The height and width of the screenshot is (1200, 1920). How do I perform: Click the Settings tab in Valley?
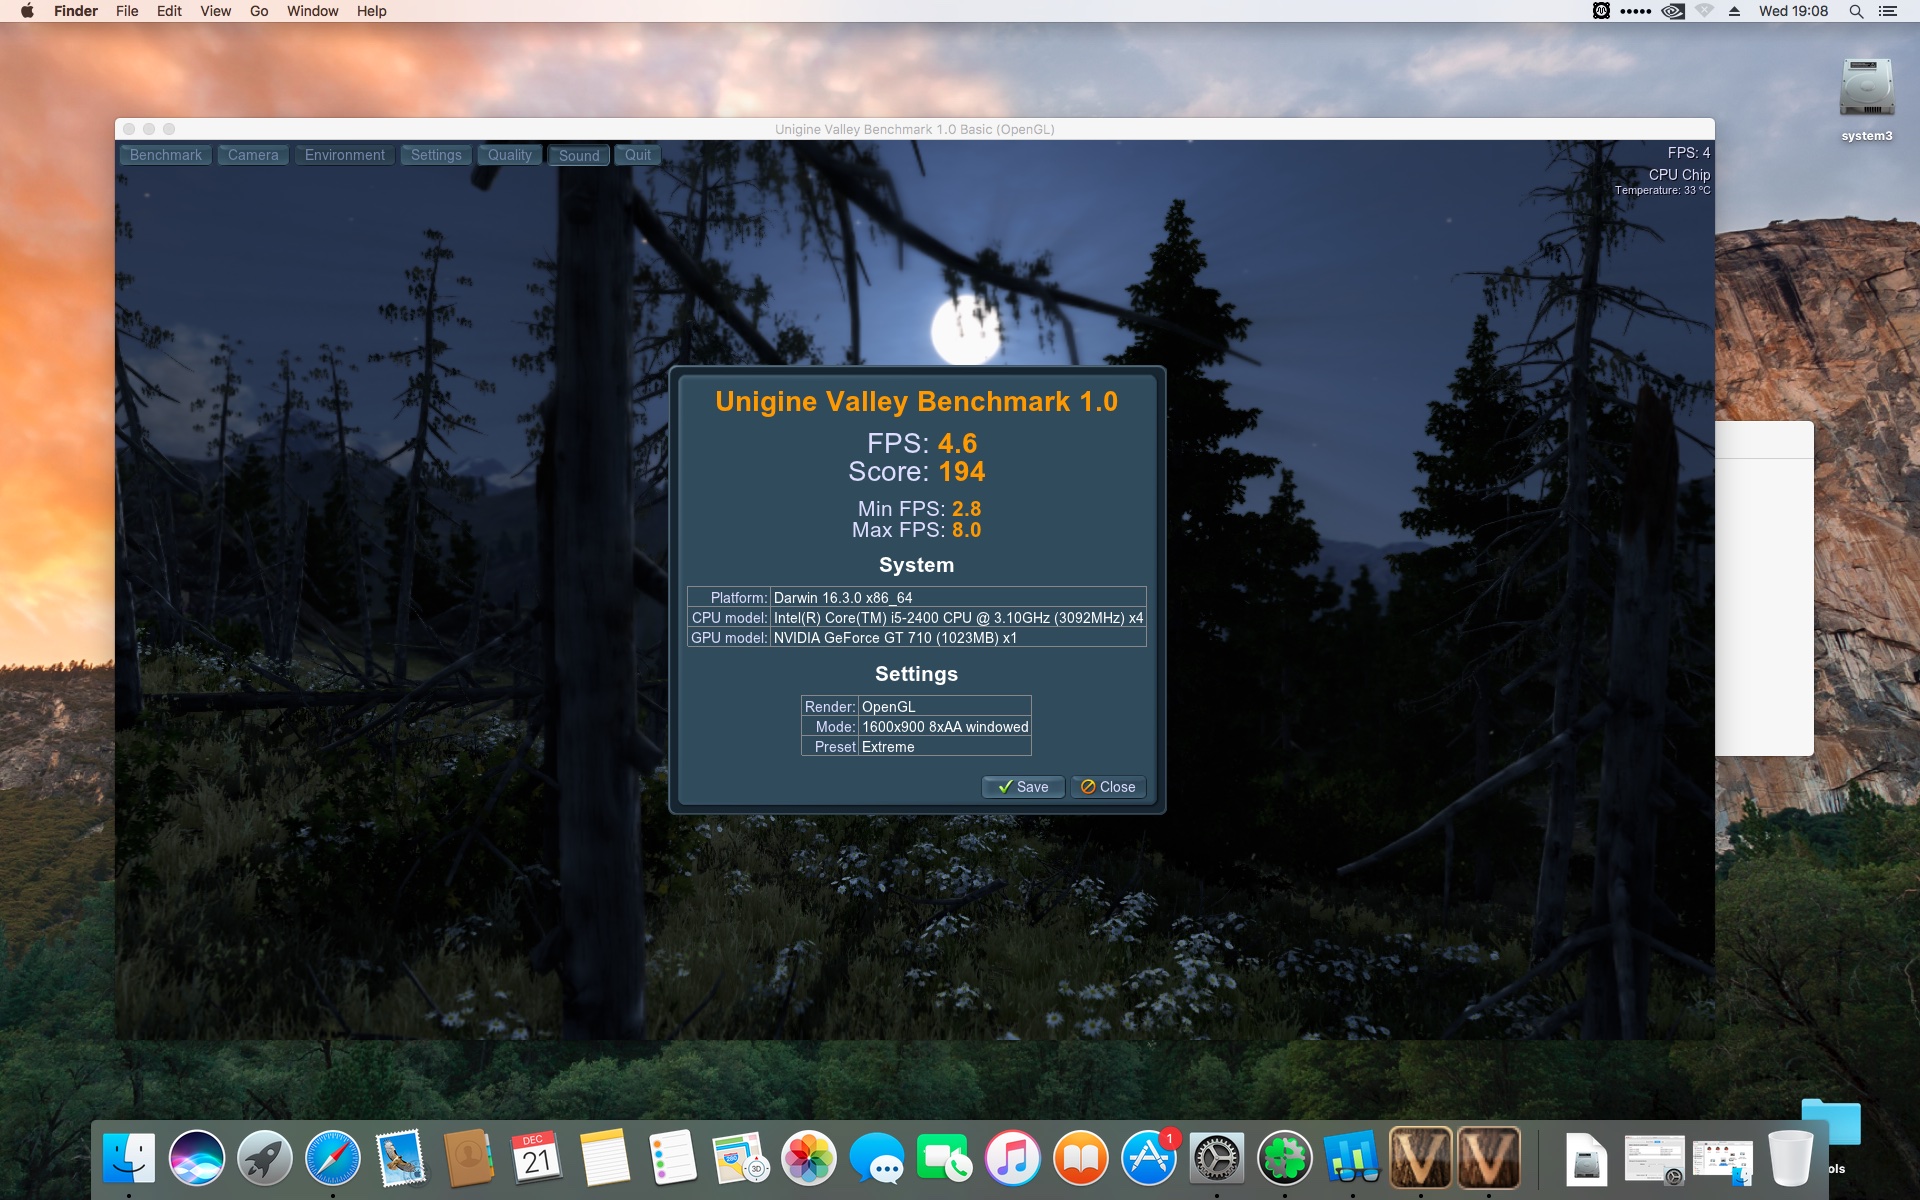click(436, 155)
